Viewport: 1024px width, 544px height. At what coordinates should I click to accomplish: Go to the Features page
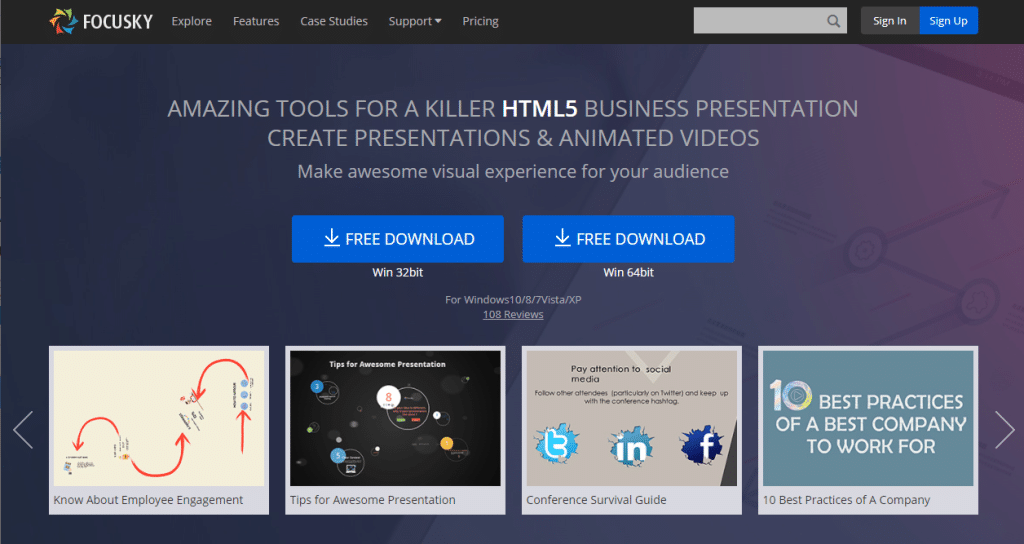[x=256, y=21]
